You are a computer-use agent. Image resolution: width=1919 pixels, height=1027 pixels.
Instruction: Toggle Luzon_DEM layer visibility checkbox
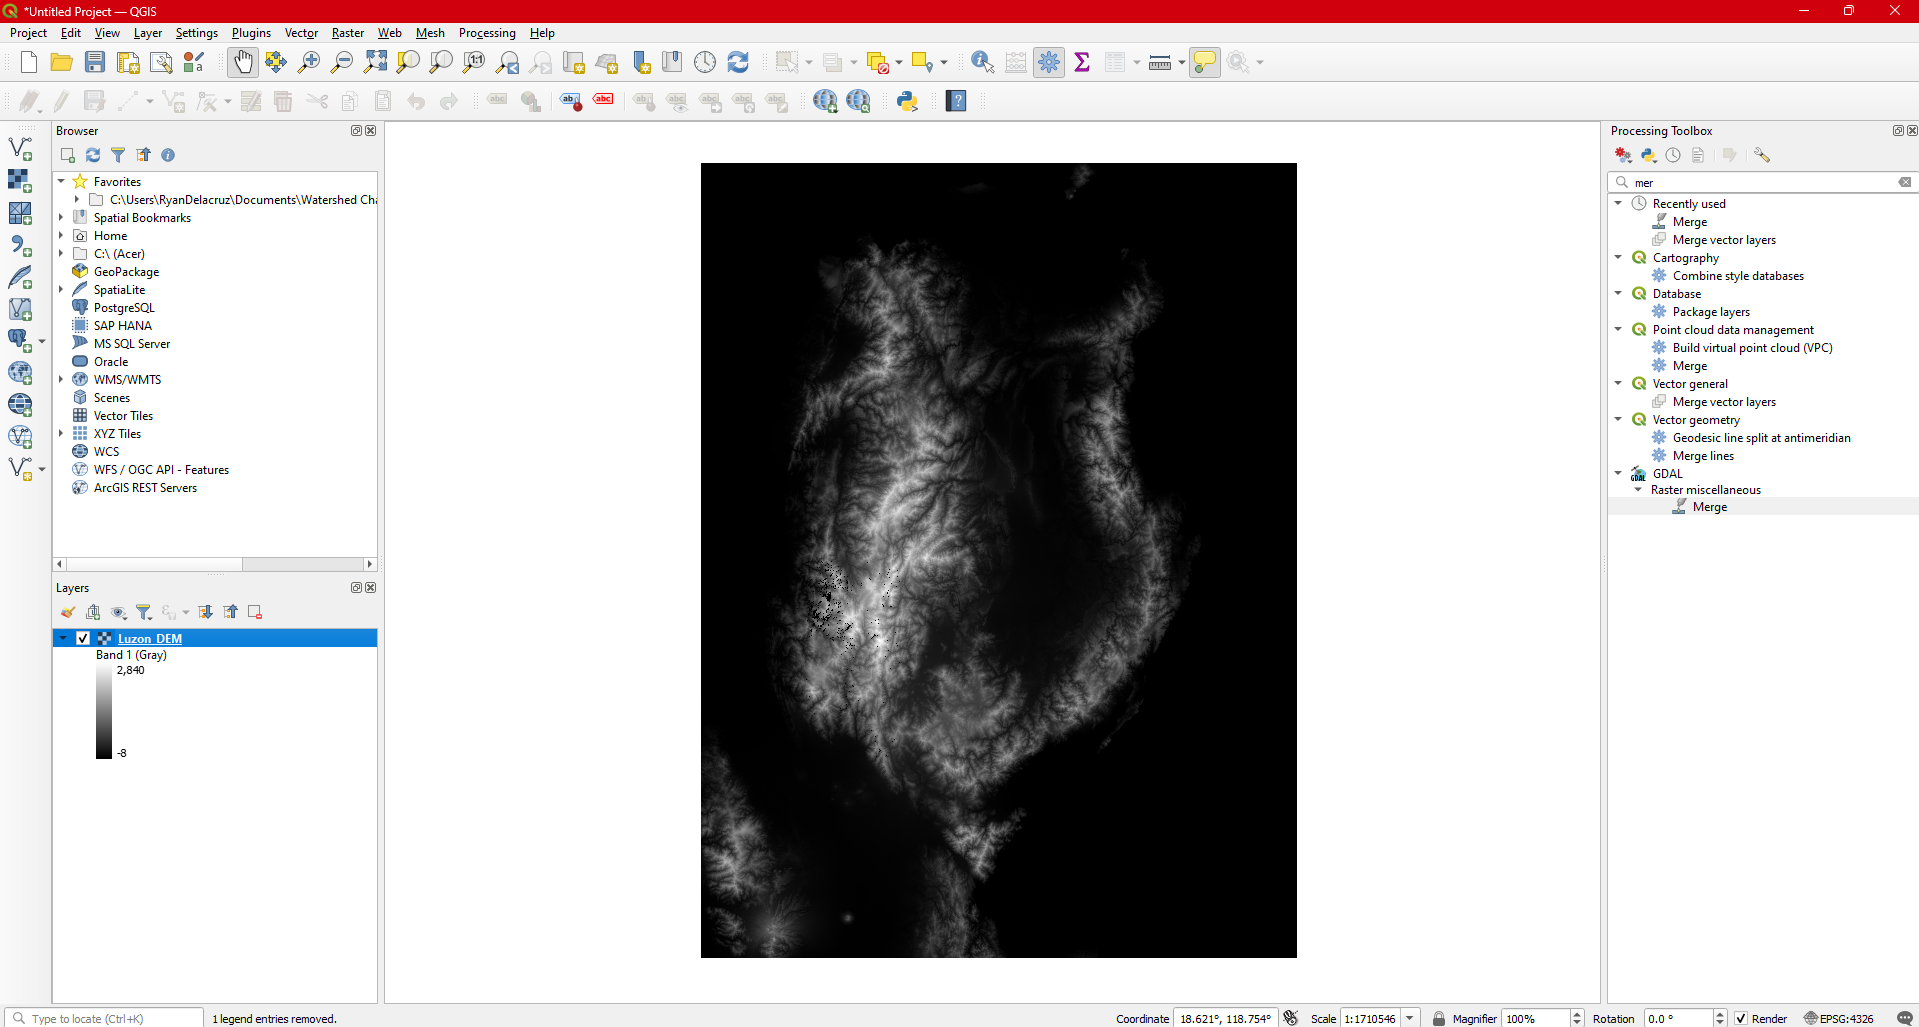tap(83, 638)
